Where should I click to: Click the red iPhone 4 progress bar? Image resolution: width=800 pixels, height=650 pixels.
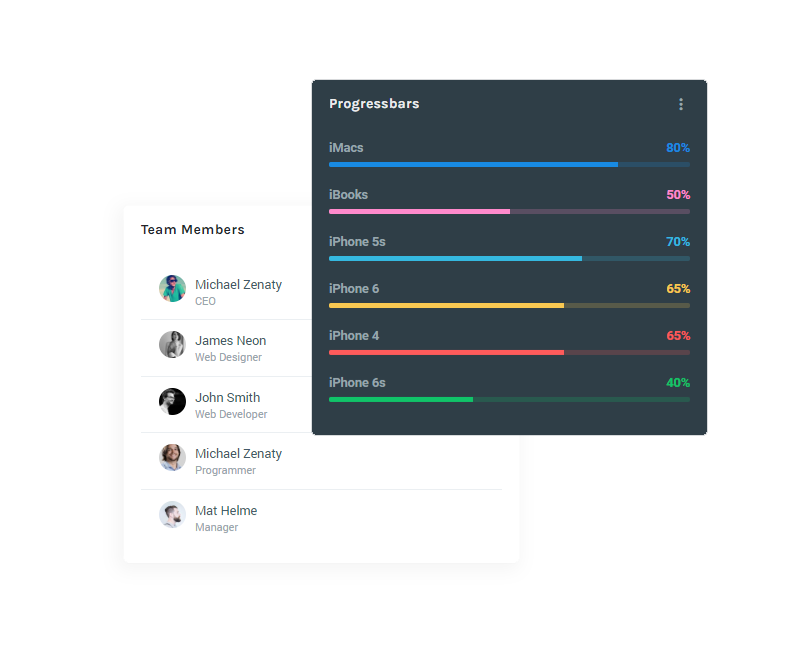click(x=509, y=353)
